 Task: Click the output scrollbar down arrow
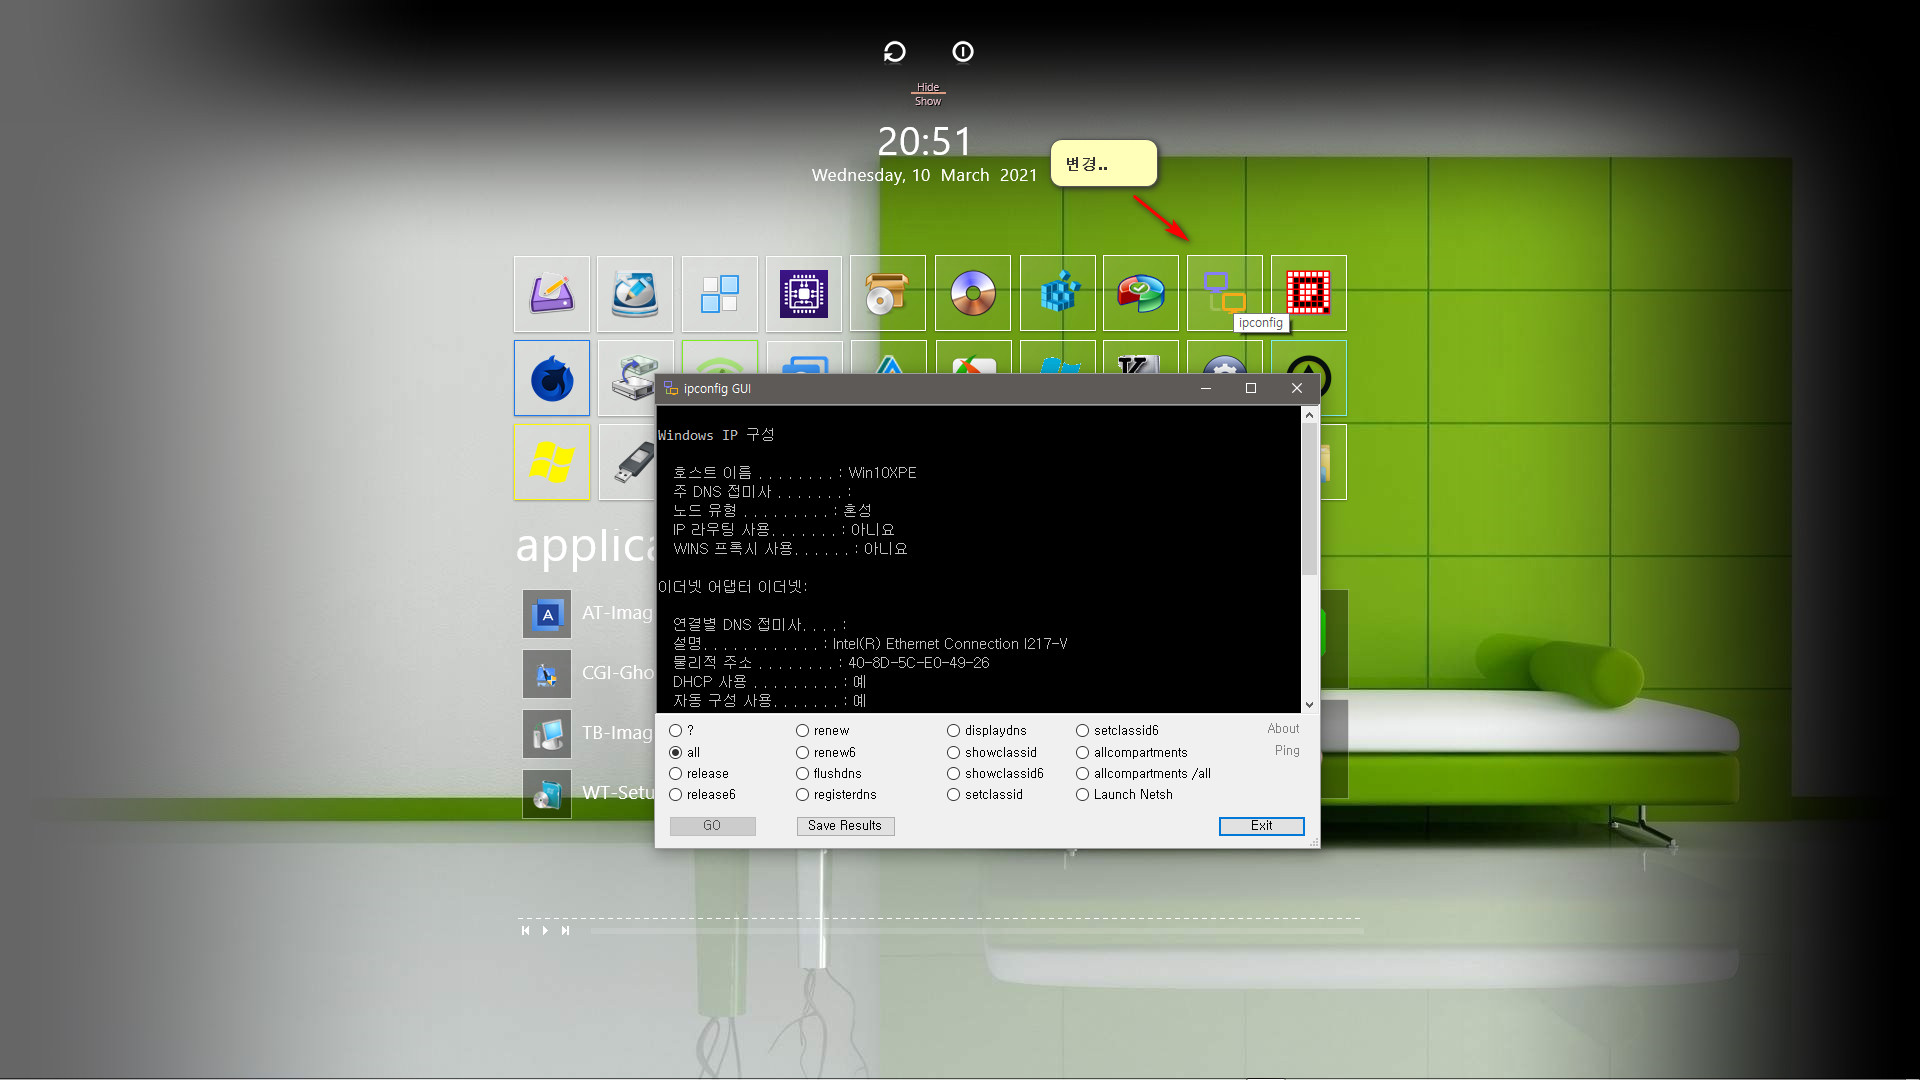pyautogui.click(x=1309, y=705)
